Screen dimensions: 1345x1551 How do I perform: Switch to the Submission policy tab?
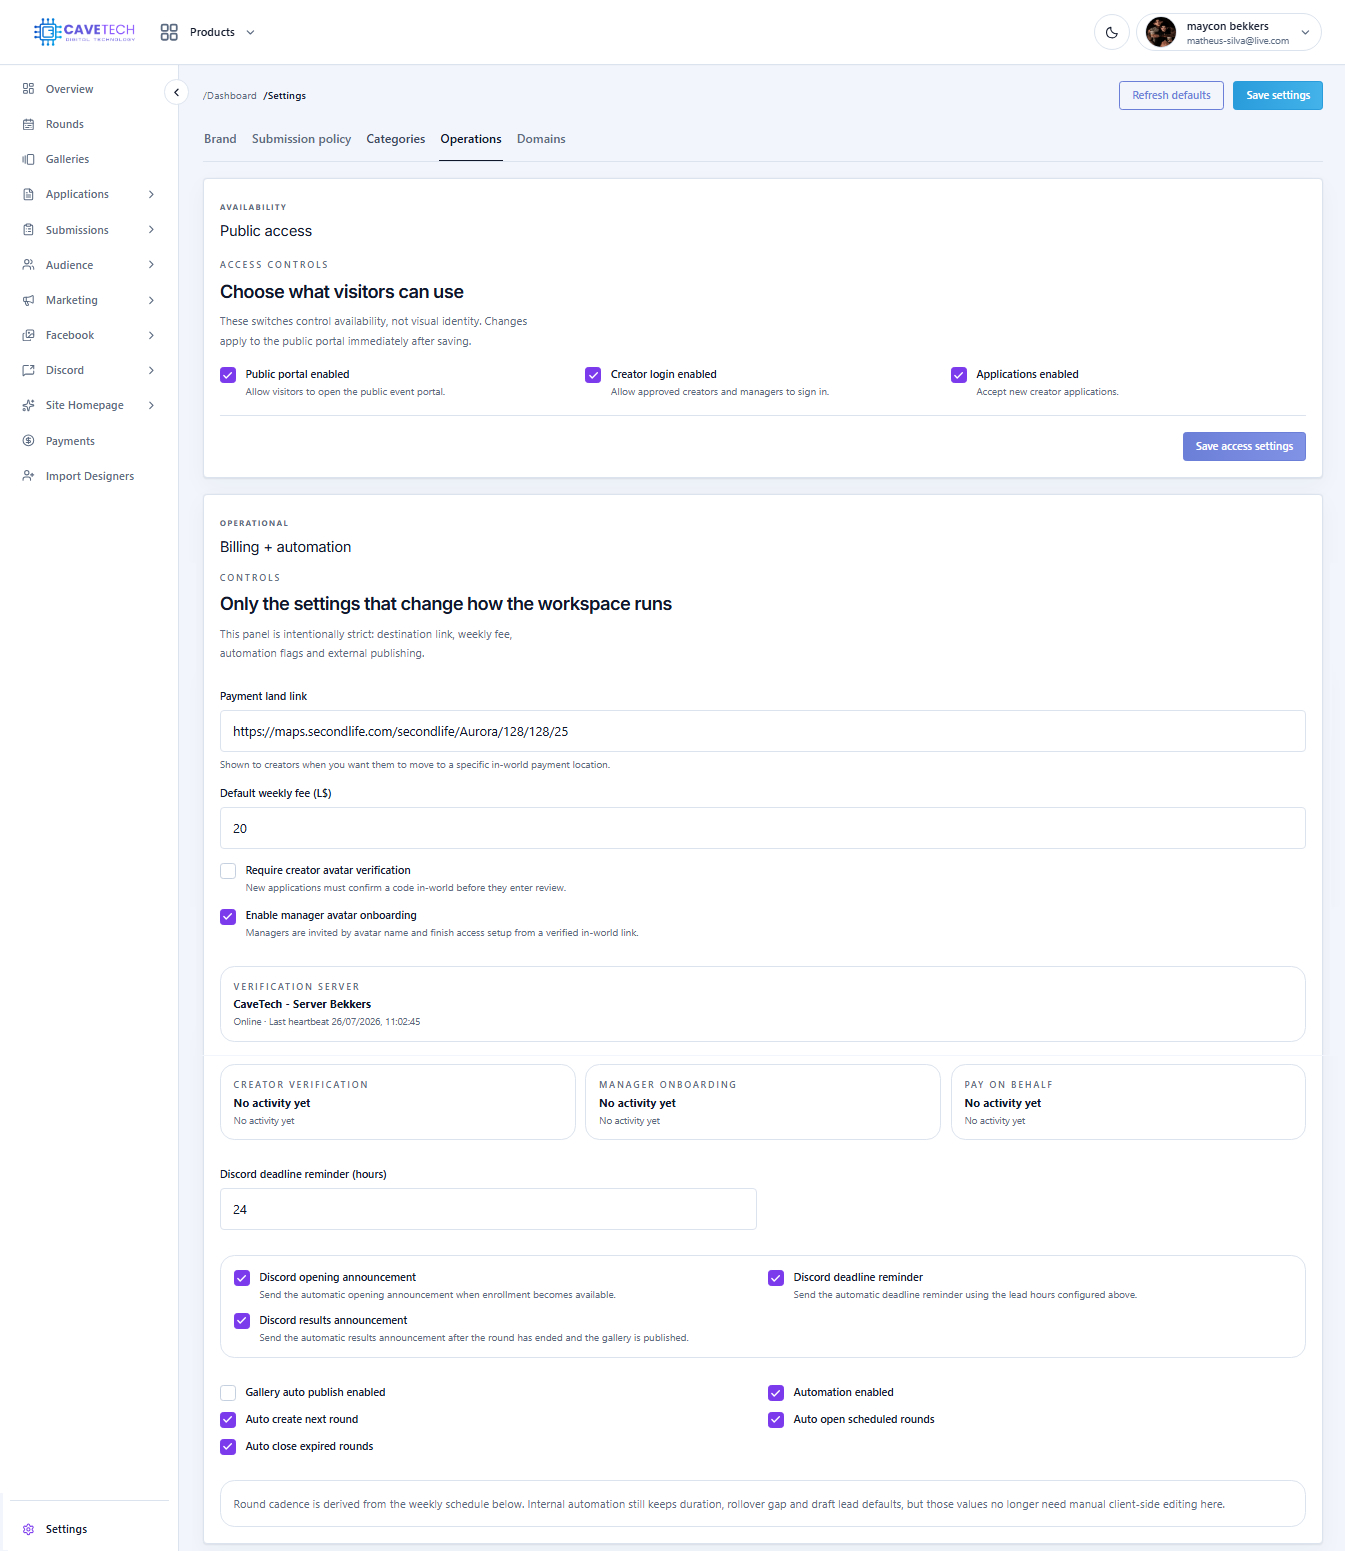(301, 139)
